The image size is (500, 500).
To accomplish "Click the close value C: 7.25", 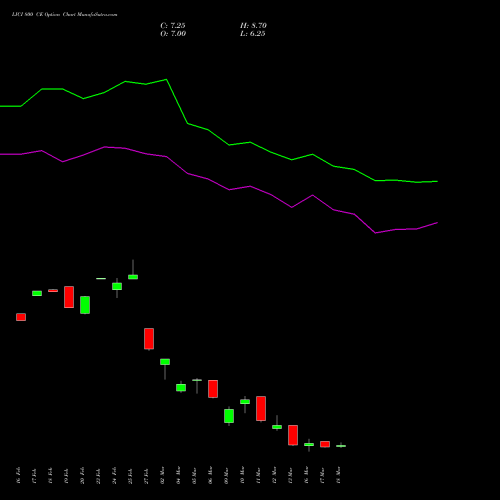I will coord(173,25).
